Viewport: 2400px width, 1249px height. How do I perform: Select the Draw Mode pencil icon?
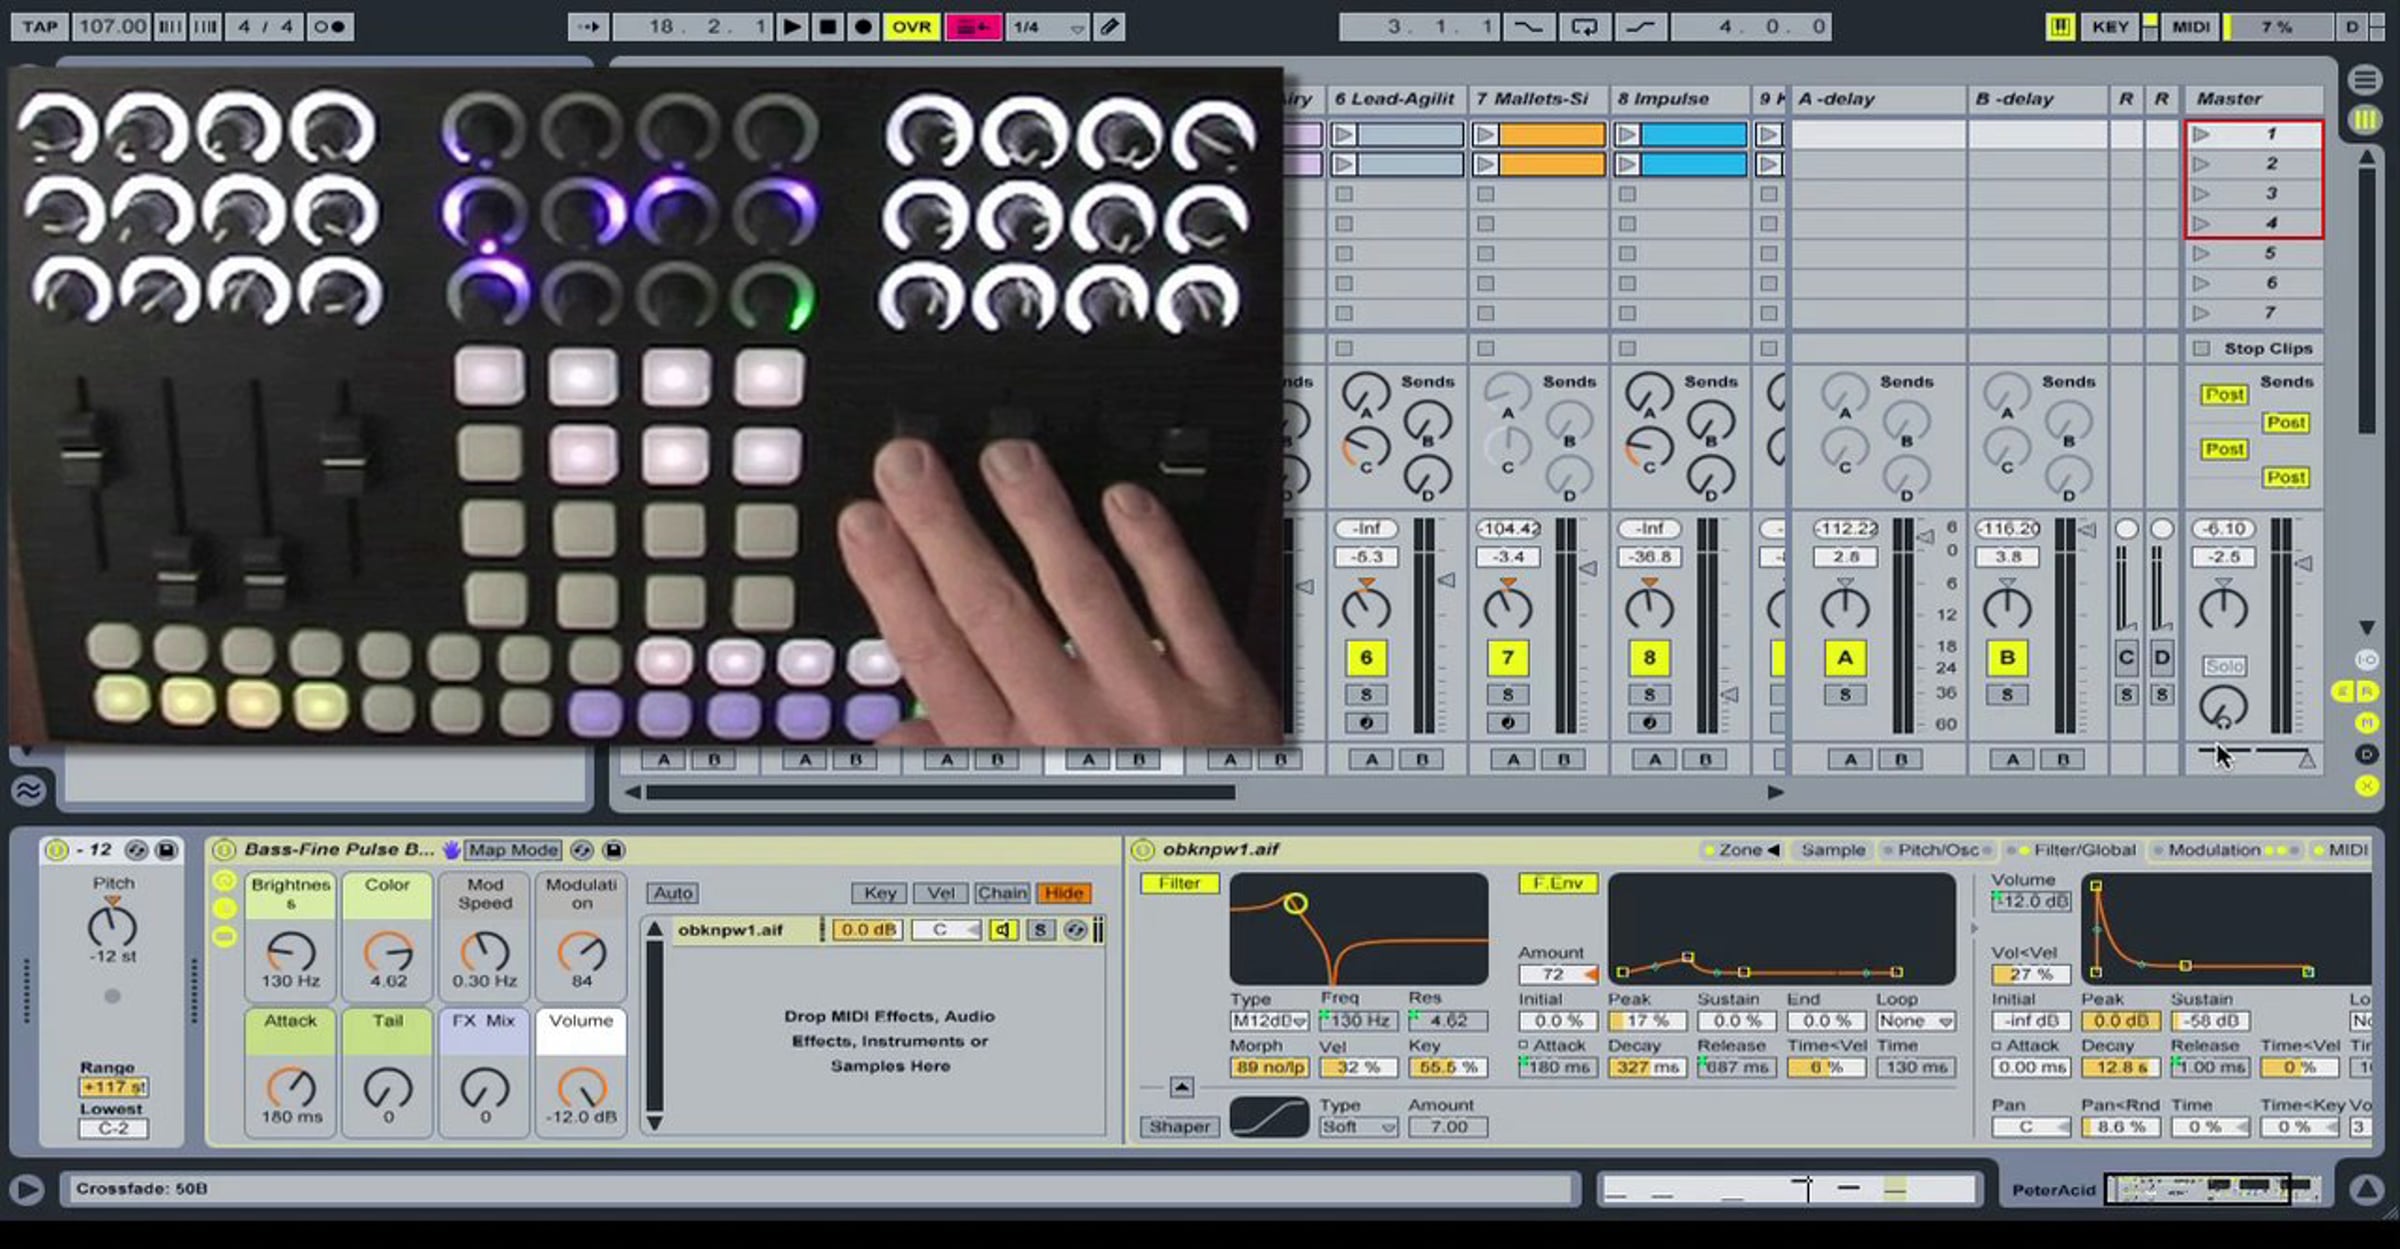pos(1109,27)
